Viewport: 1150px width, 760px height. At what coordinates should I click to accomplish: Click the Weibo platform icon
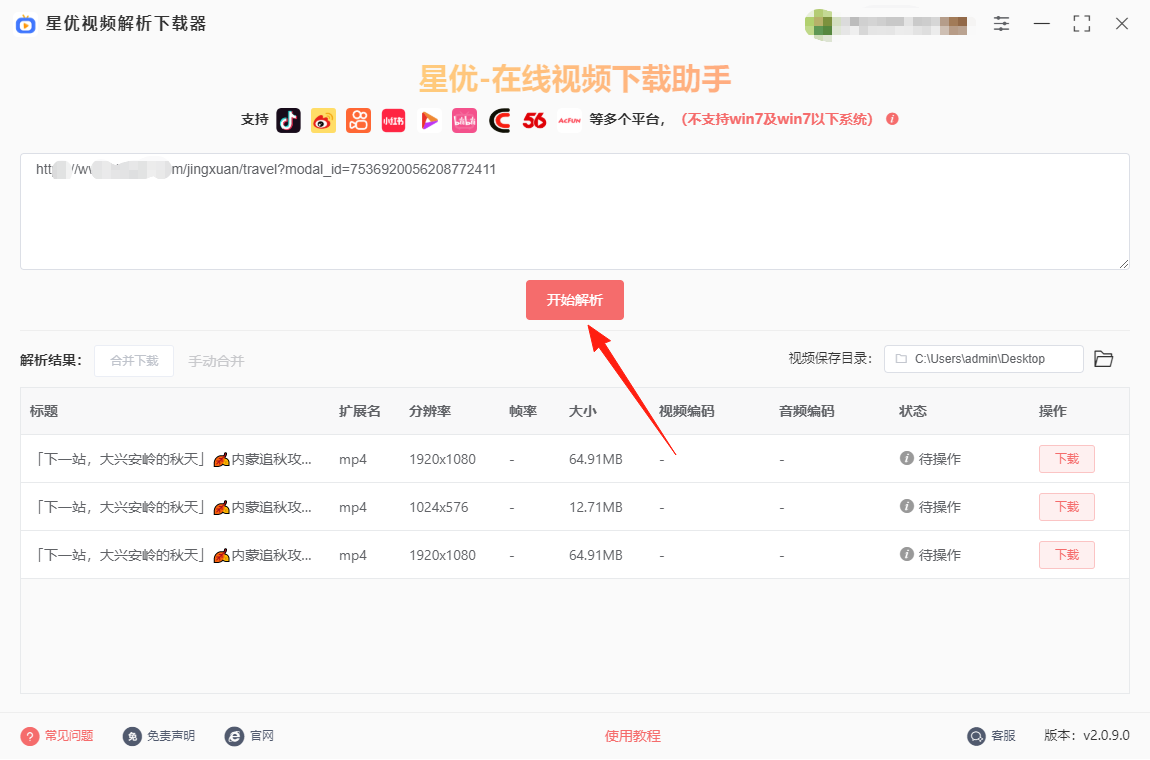pos(323,120)
